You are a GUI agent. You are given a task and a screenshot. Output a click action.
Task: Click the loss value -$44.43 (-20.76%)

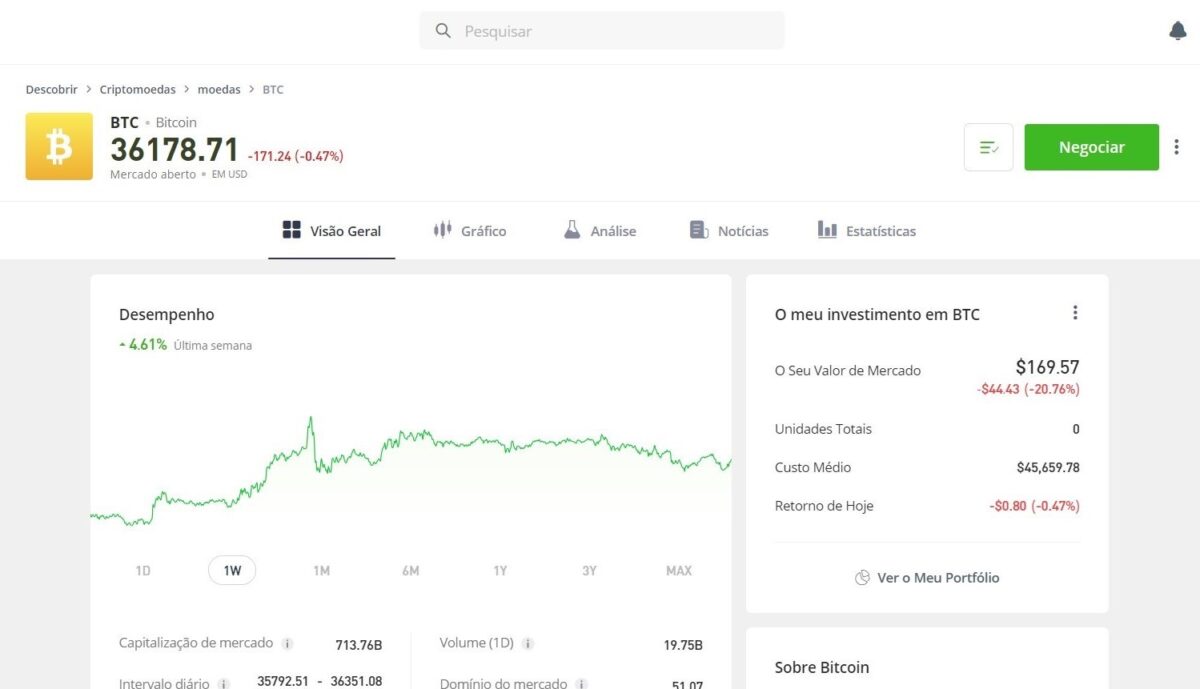[x=1029, y=389]
